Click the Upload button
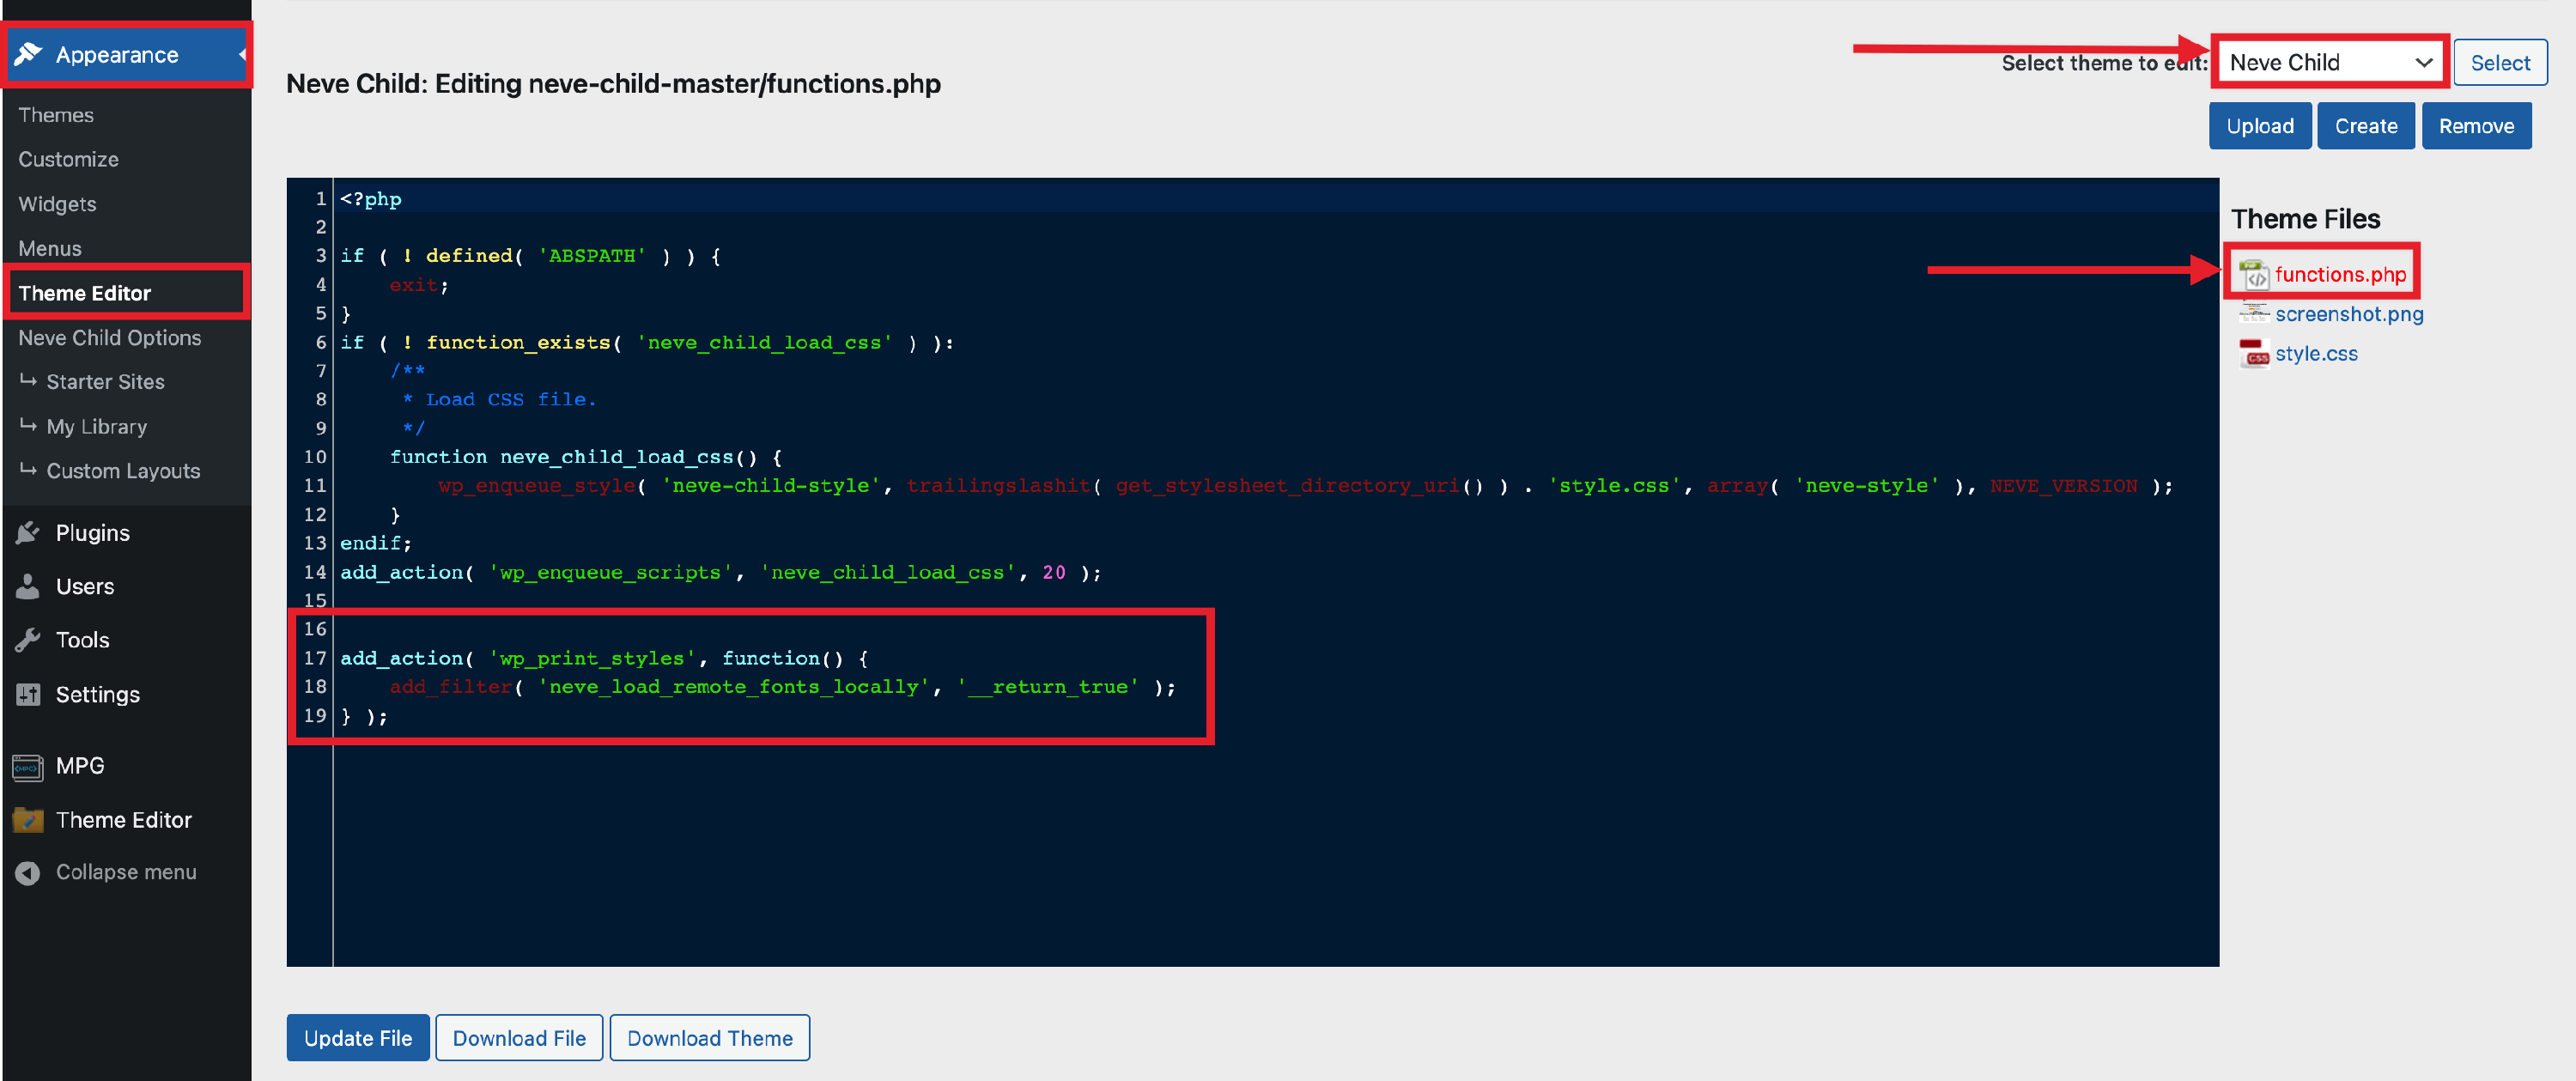The image size is (2576, 1081). click(2259, 126)
